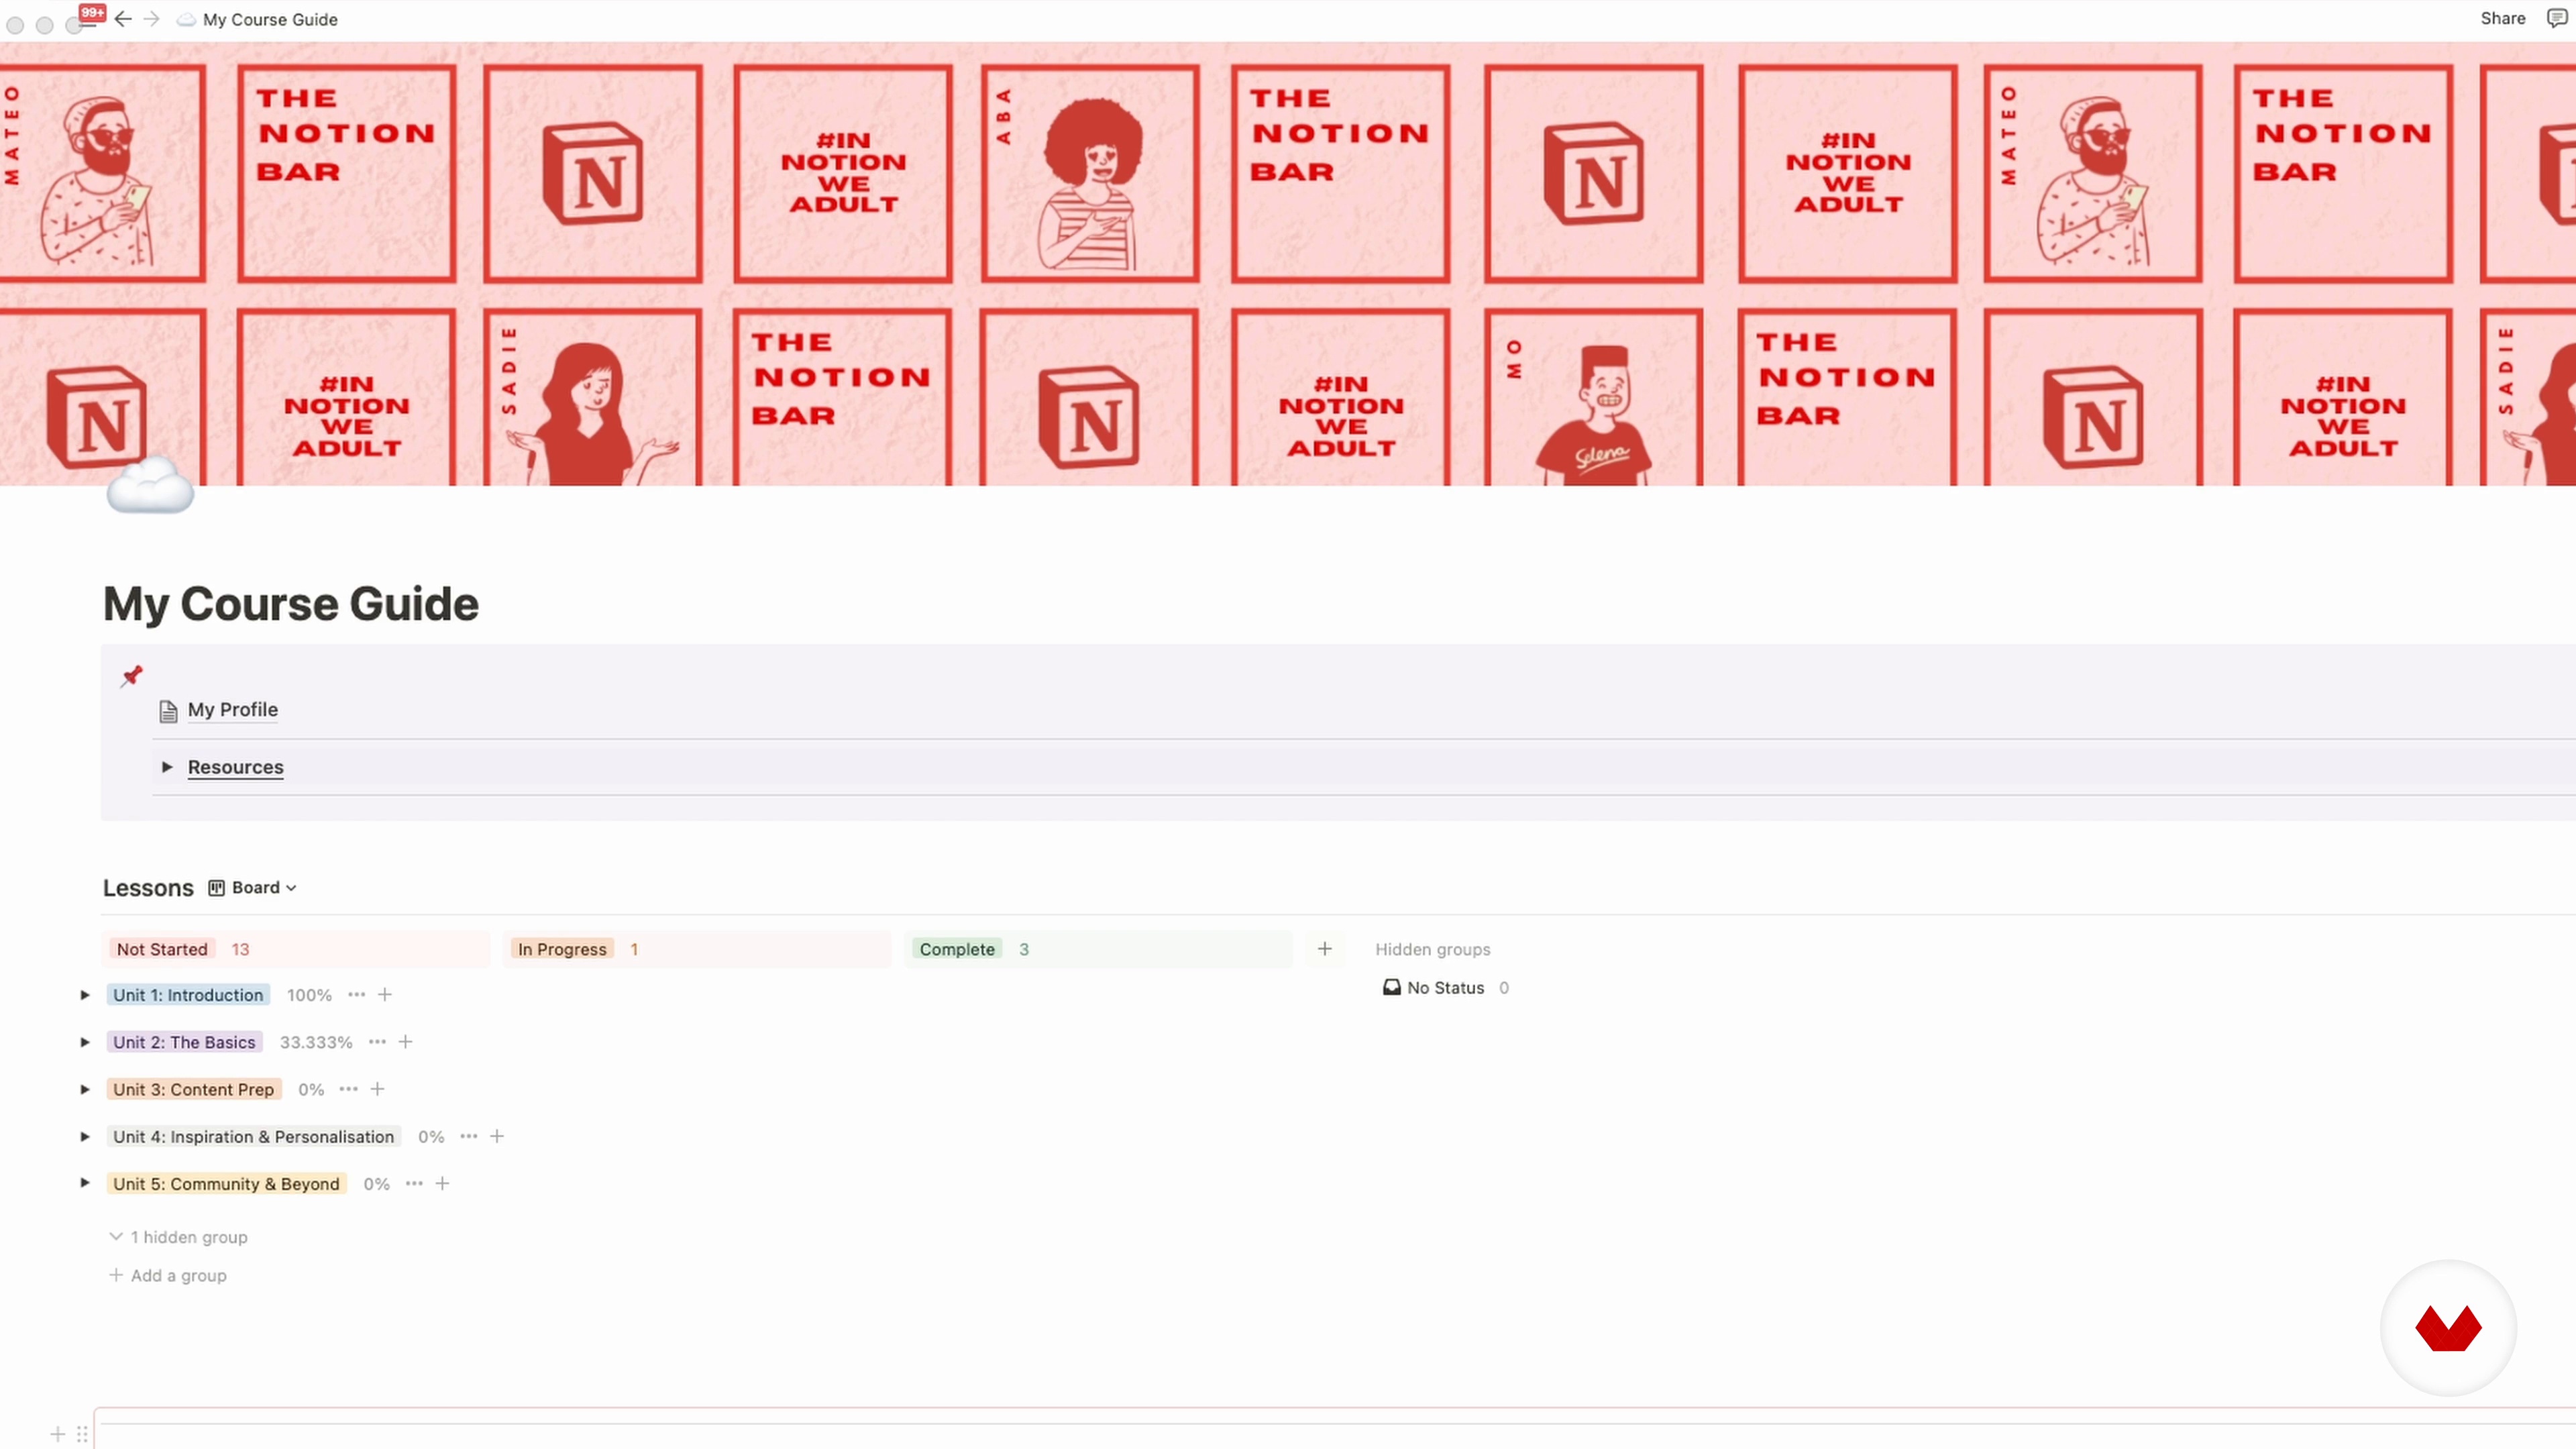Screen dimensions: 2576x1449
Task: Expand the Unit 1: Introduction group
Action: click(85, 995)
